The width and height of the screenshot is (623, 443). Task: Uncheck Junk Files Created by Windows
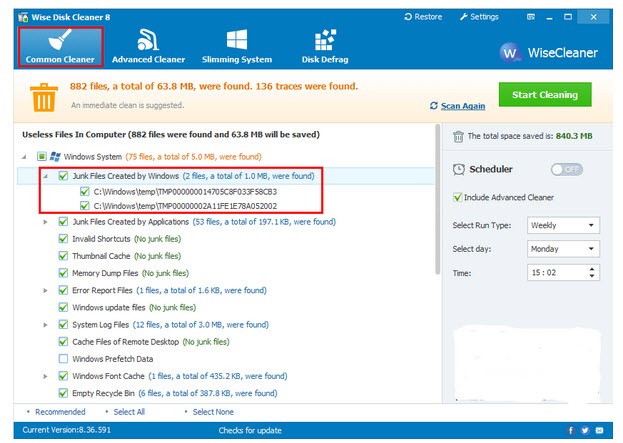pyautogui.click(x=63, y=176)
